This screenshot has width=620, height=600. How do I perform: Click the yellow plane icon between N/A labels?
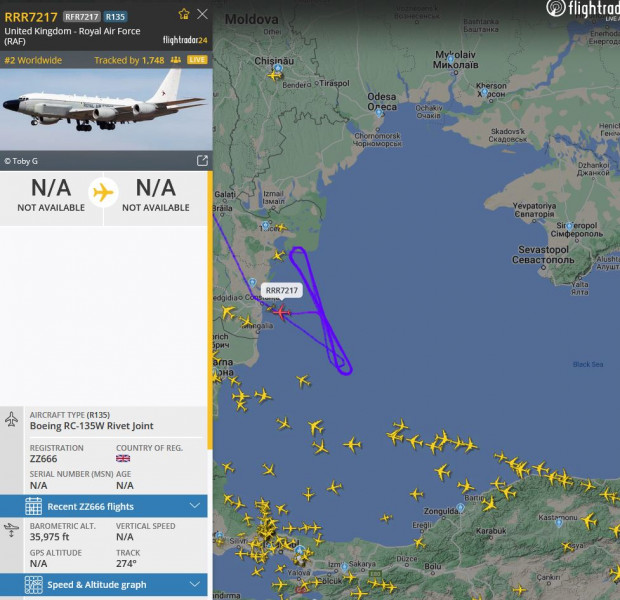[103, 193]
